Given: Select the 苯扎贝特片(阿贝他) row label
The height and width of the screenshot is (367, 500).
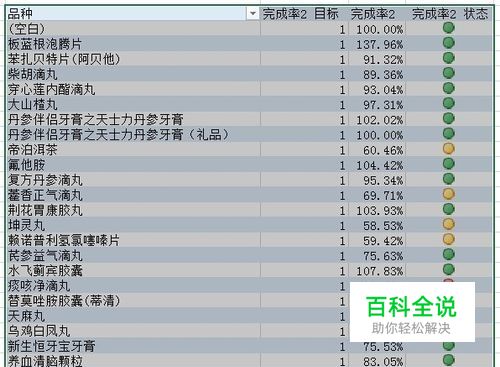Looking at the screenshot, I should pos(64,59).
